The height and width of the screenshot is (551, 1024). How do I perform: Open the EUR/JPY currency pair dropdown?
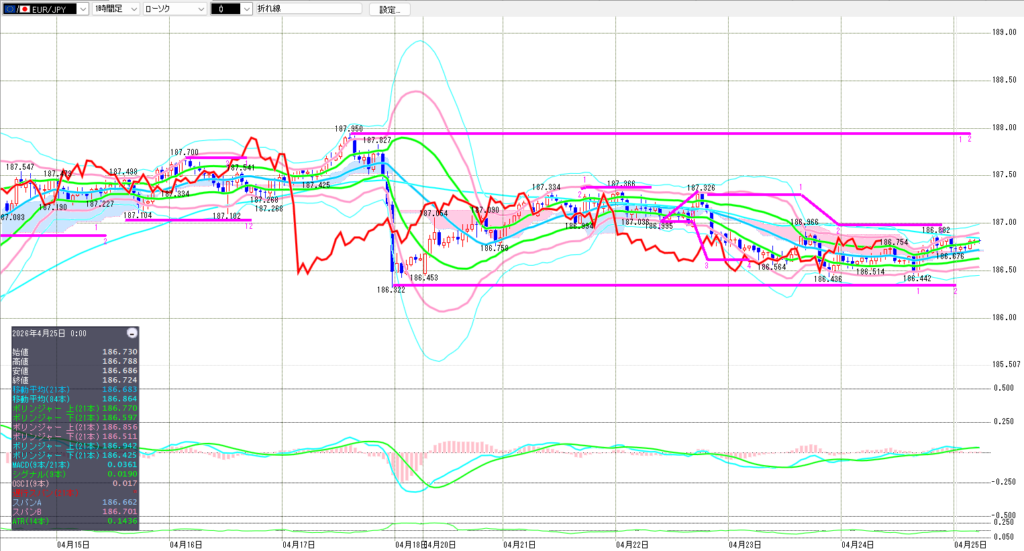tap(82, 9)
